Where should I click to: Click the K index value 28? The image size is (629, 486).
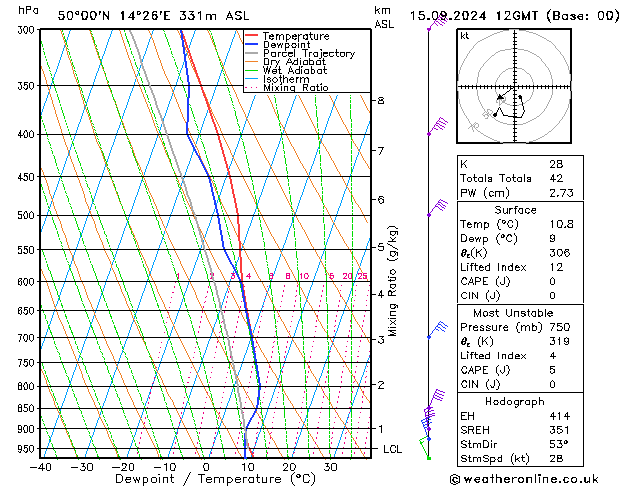point(556,164)
